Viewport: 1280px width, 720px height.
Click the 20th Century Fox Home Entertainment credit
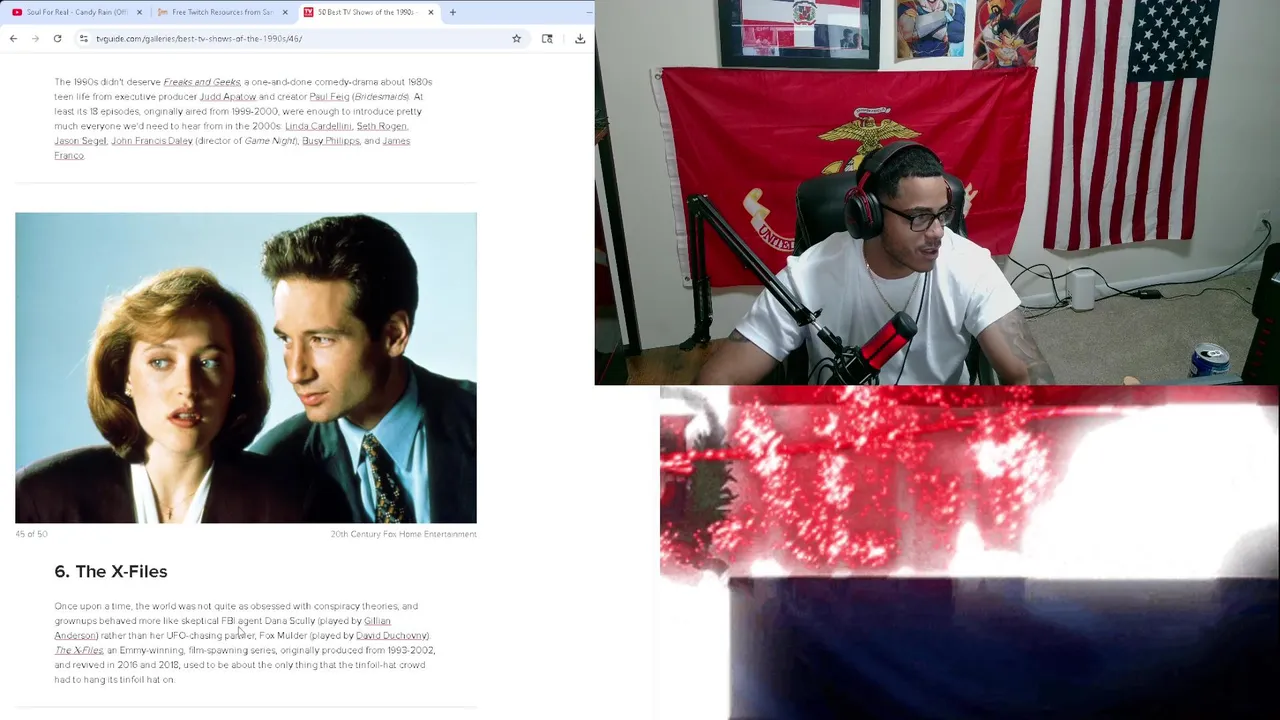tap(403, 534)
